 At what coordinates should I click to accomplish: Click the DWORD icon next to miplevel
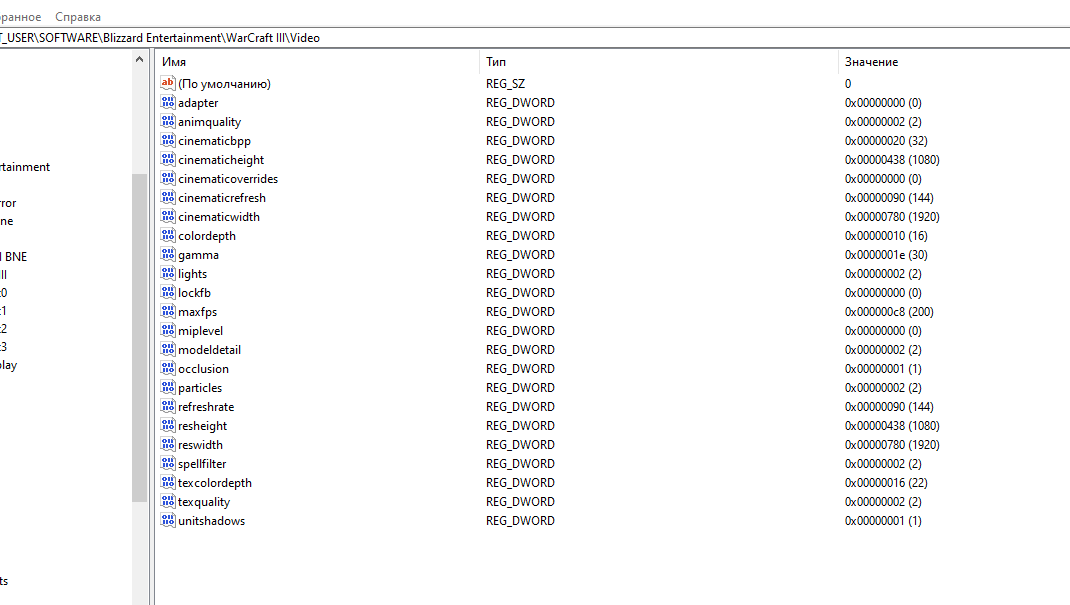[x=168, y=330]
